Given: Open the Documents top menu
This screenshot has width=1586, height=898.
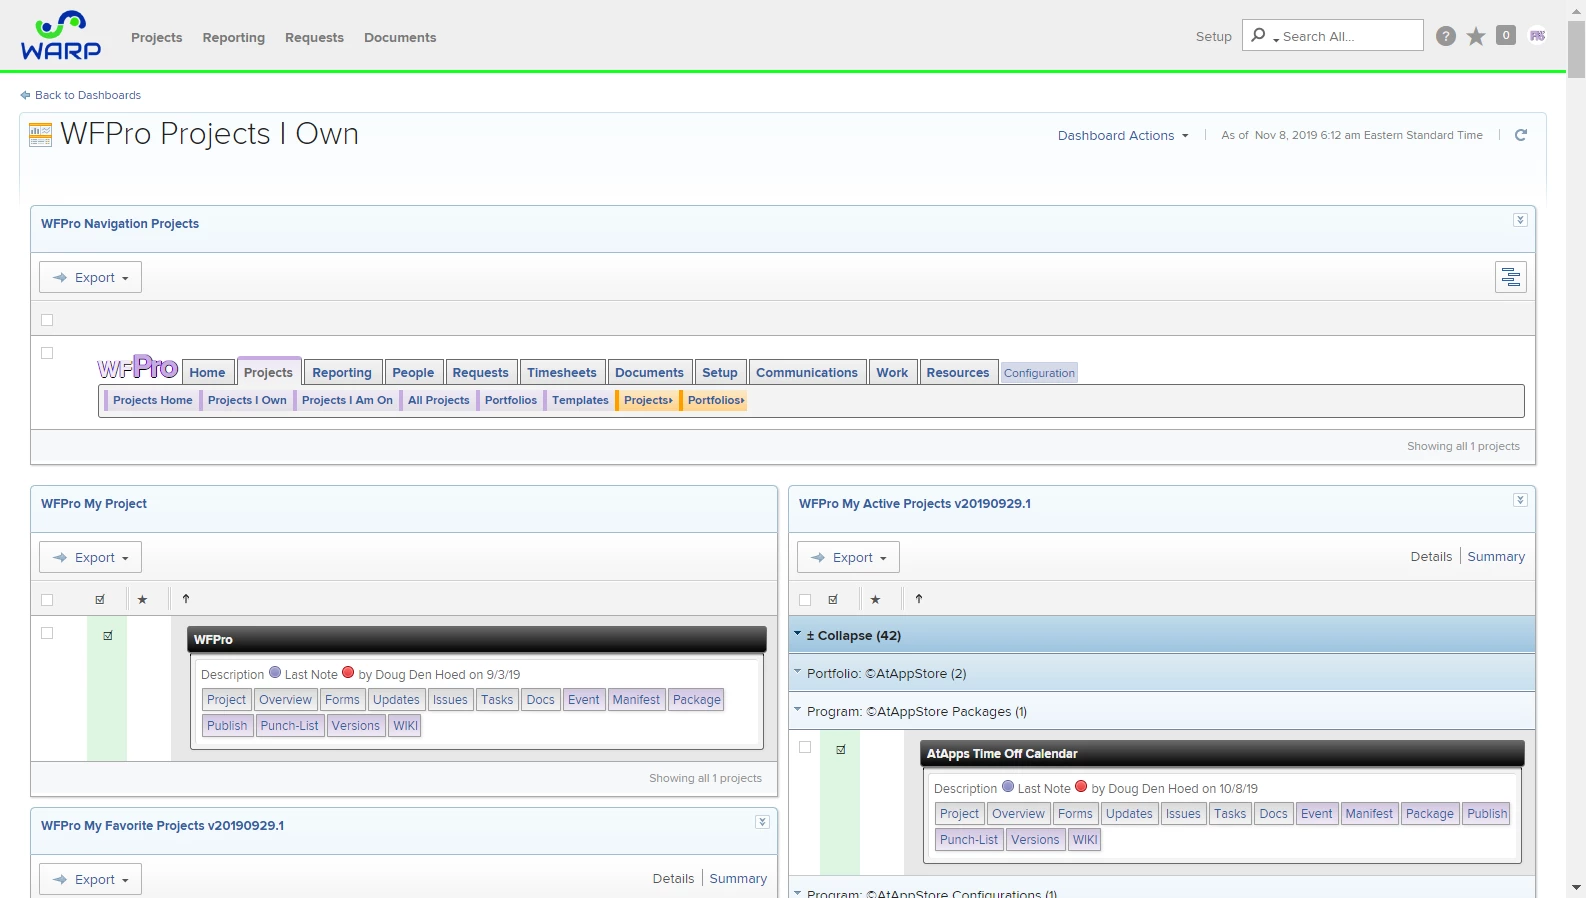Looking at the screenshot, I should coord(400,37).
